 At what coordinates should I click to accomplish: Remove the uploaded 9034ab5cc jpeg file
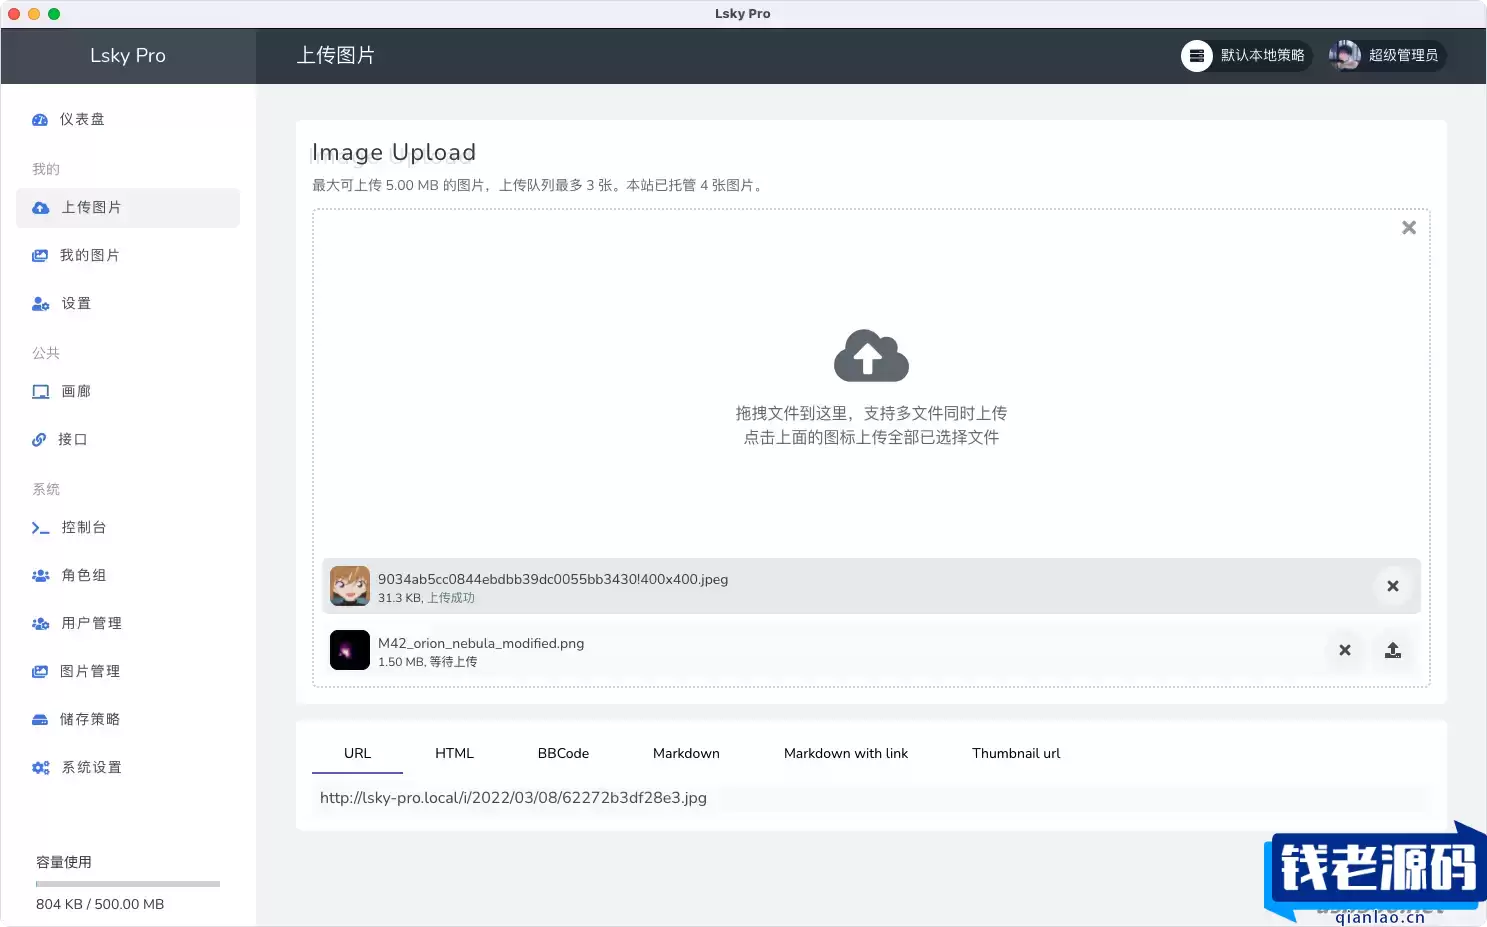tap(1393, 586)
